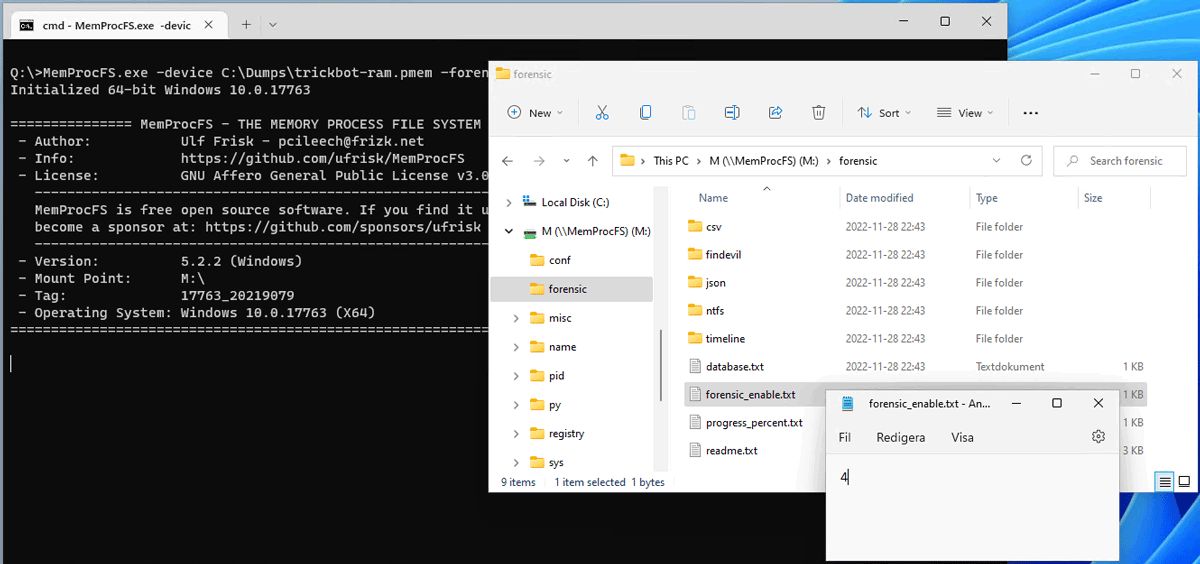This screenshot has height=564, width=1200.
Task: Select the findevil folder row
Action: [914, 255]
